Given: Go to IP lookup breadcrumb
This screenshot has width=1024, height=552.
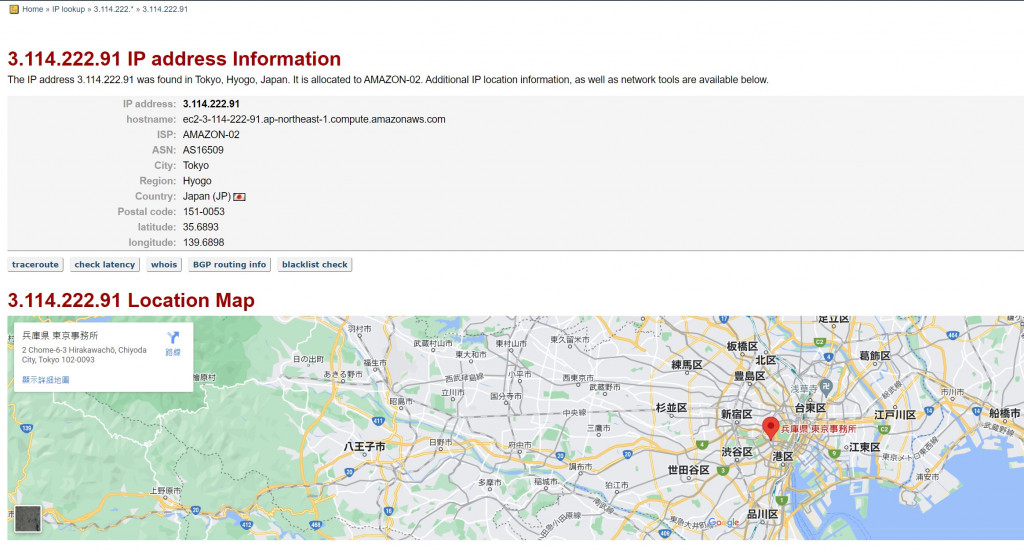Looking at the screenshot, I should [69, 9].
